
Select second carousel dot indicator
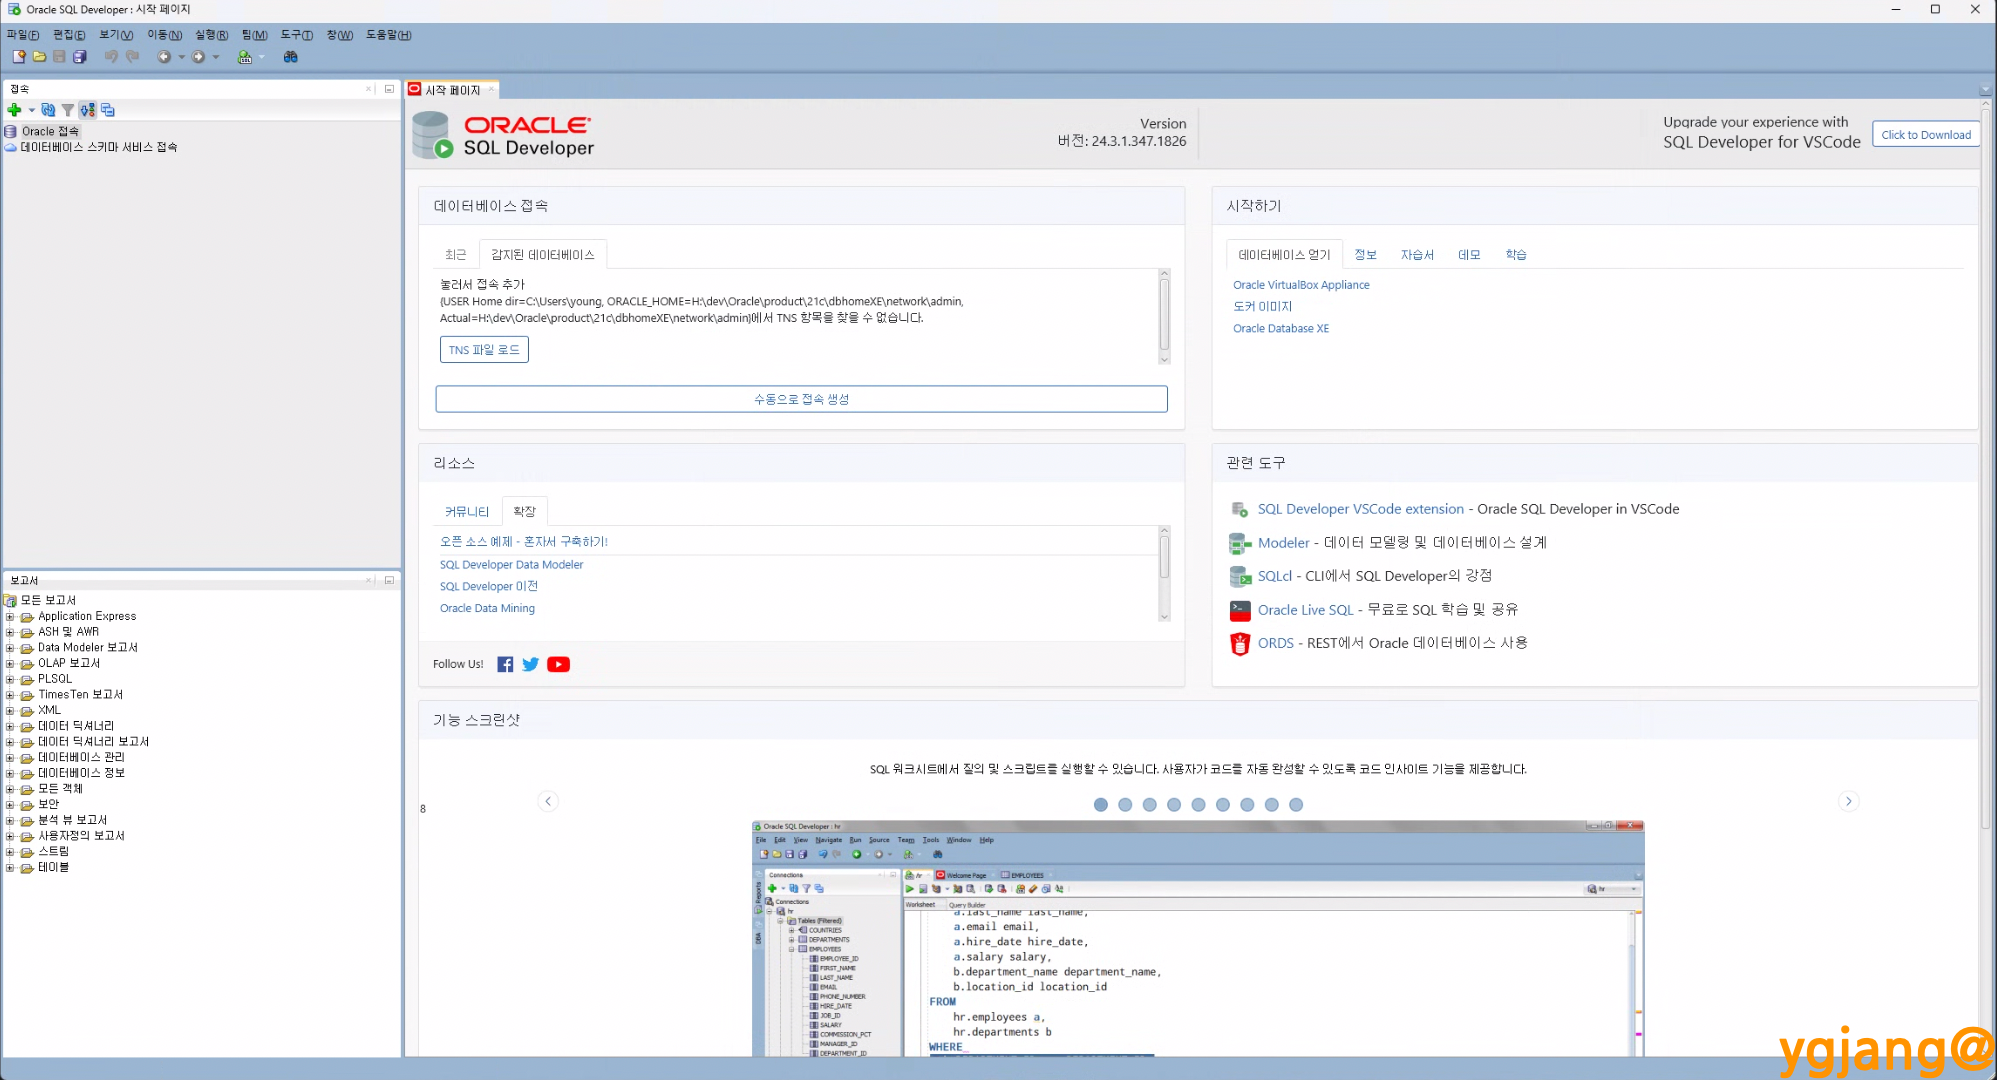pos(1125,805)
